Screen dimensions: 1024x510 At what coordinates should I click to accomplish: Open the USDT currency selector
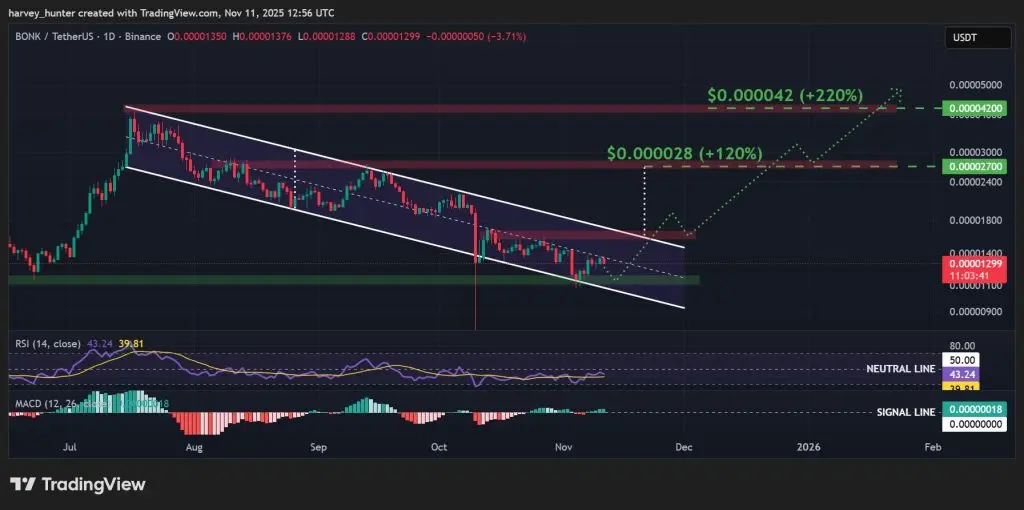point(978,38)
